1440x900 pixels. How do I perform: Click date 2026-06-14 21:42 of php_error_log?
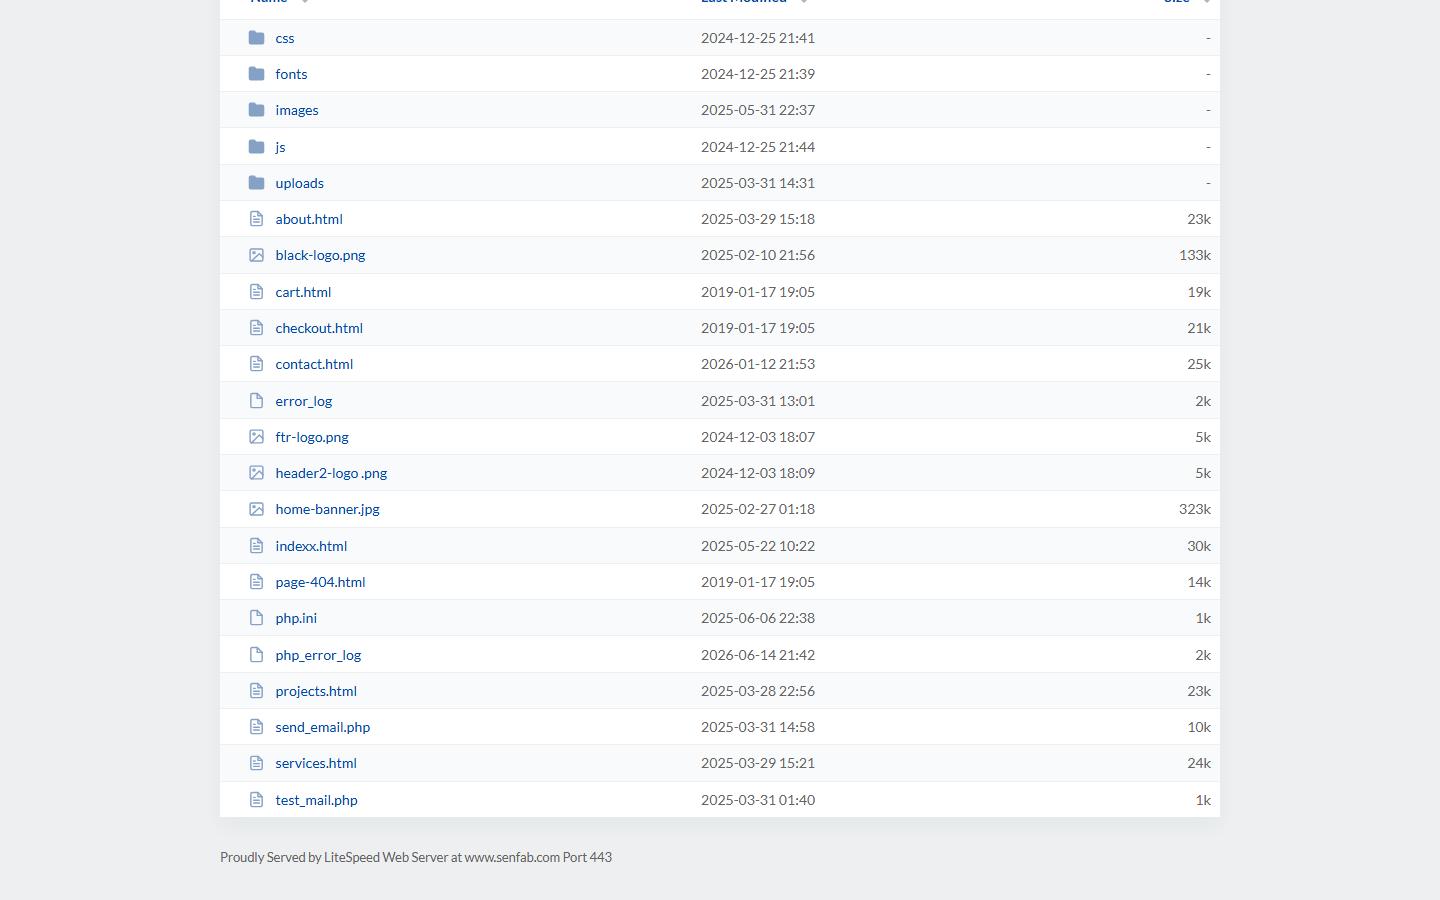[x=758, y=655]
